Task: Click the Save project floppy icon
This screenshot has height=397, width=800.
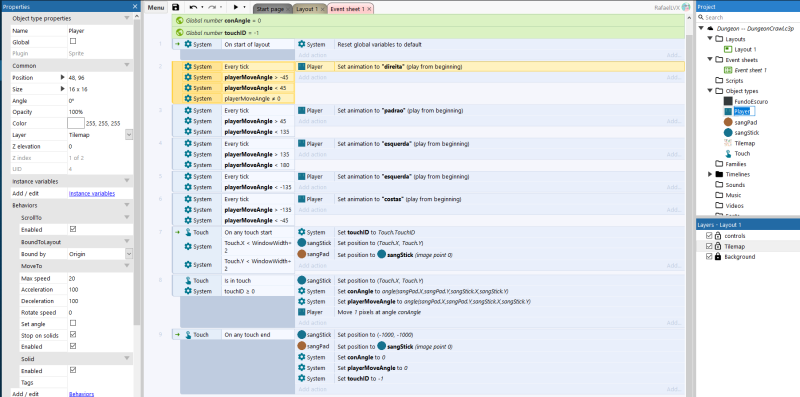Action: coord(176,8)
